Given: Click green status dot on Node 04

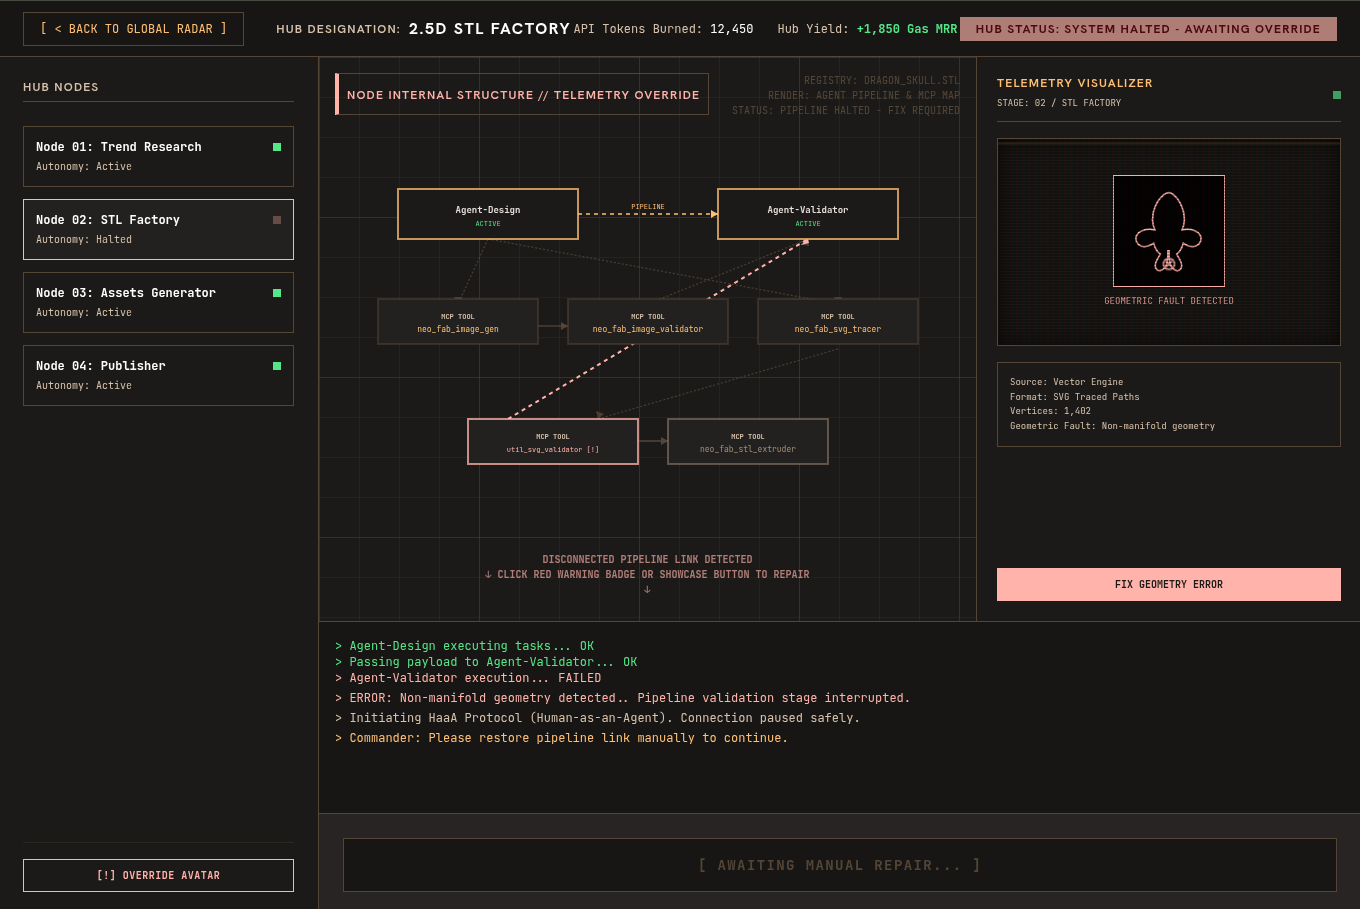Looking at the screenshot, I should click(x=277, y=366).
